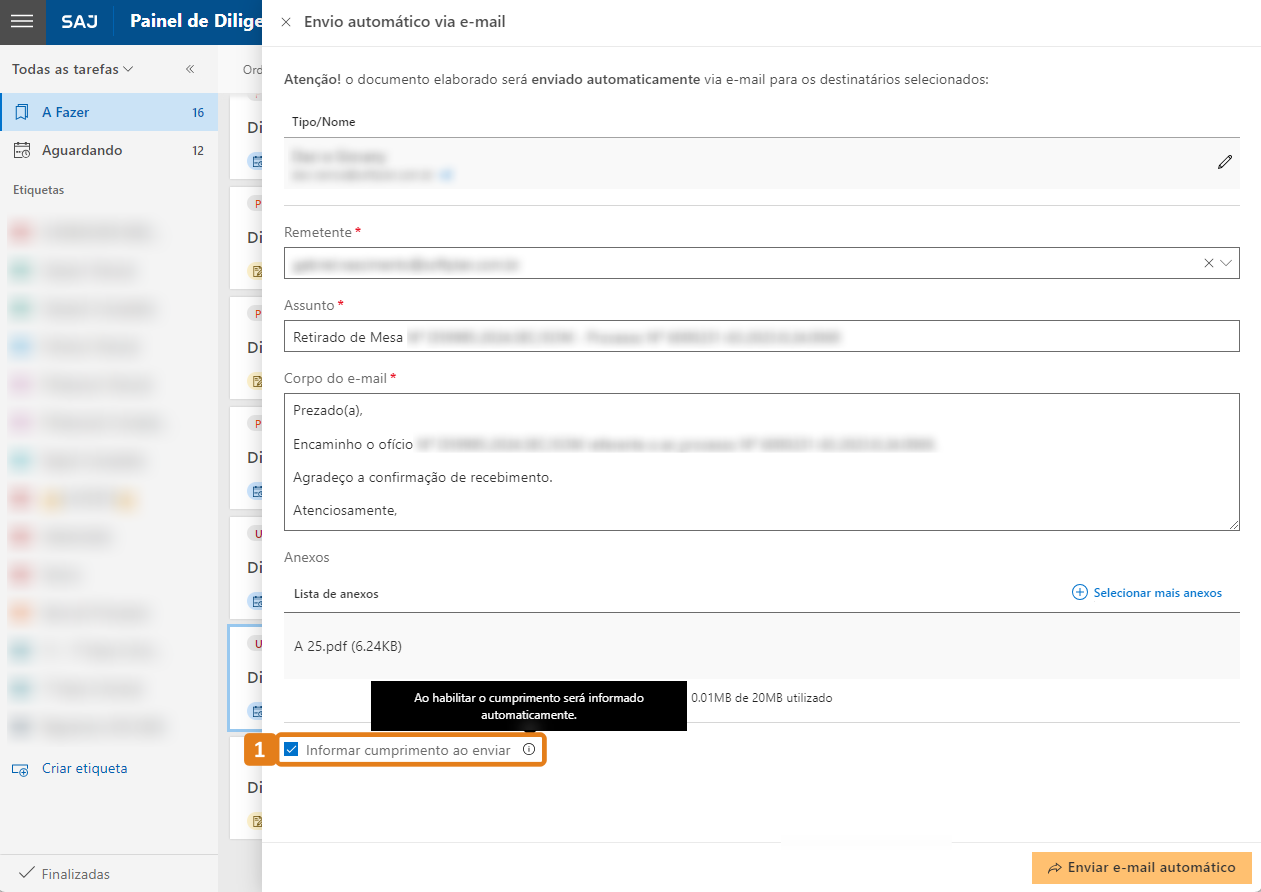Disable Informar cumprimento ao enviar
This screenshot has height=892, width=1261.
pyautogui.click(x=292, y=749)
